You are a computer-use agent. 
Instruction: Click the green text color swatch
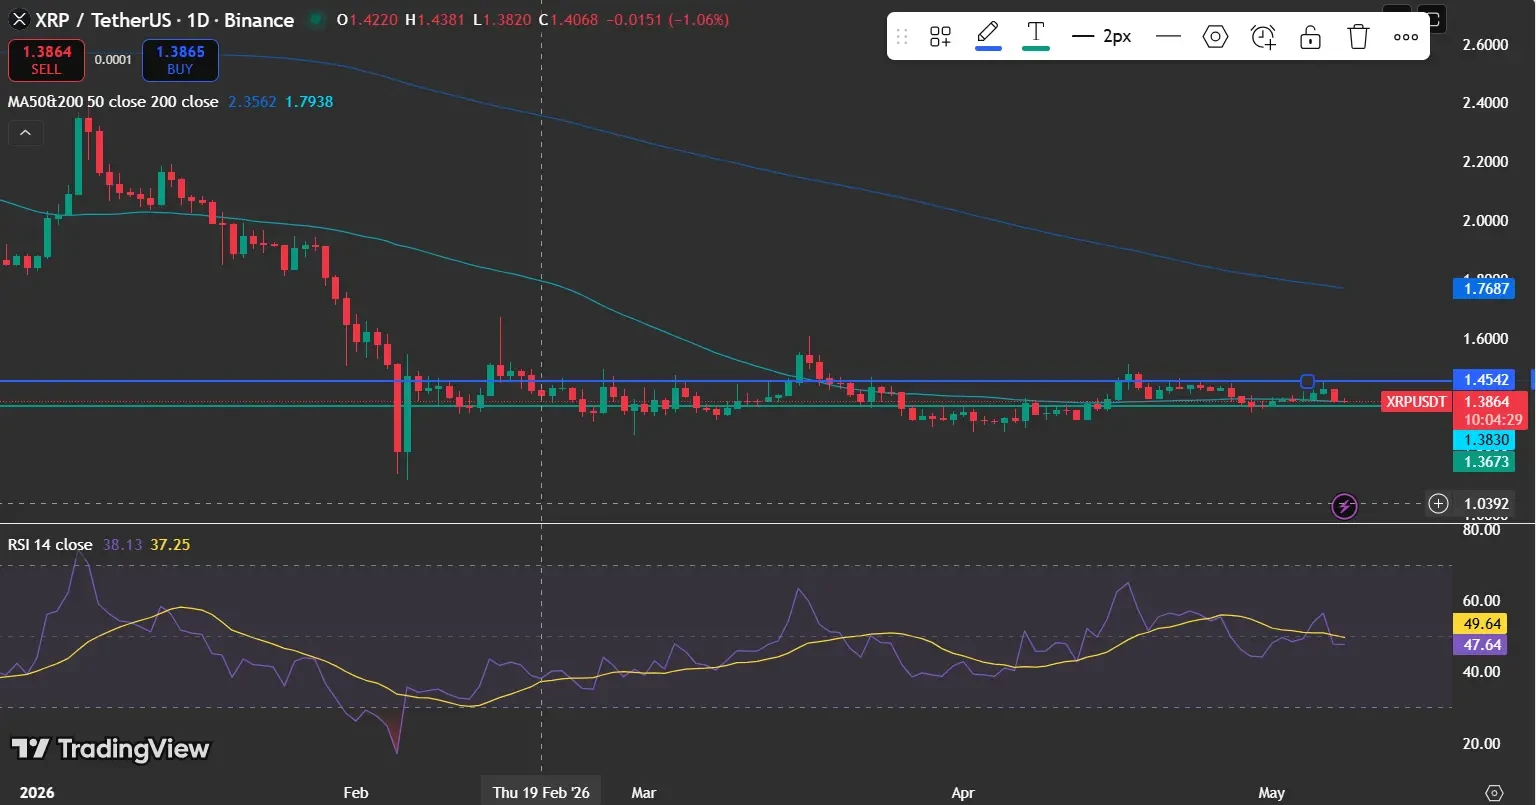[x=1036, y=47]
